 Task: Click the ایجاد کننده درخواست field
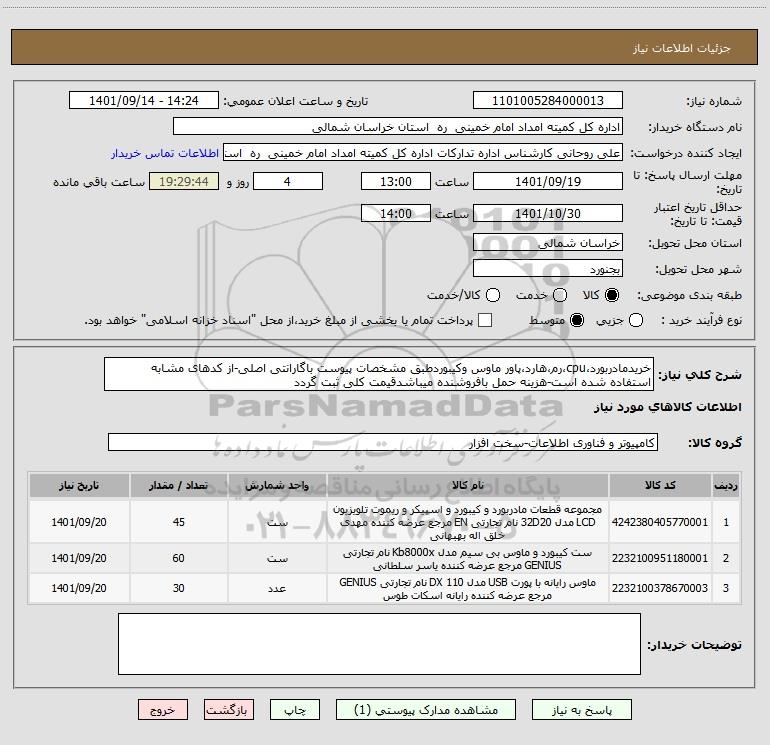click(423, 153)
